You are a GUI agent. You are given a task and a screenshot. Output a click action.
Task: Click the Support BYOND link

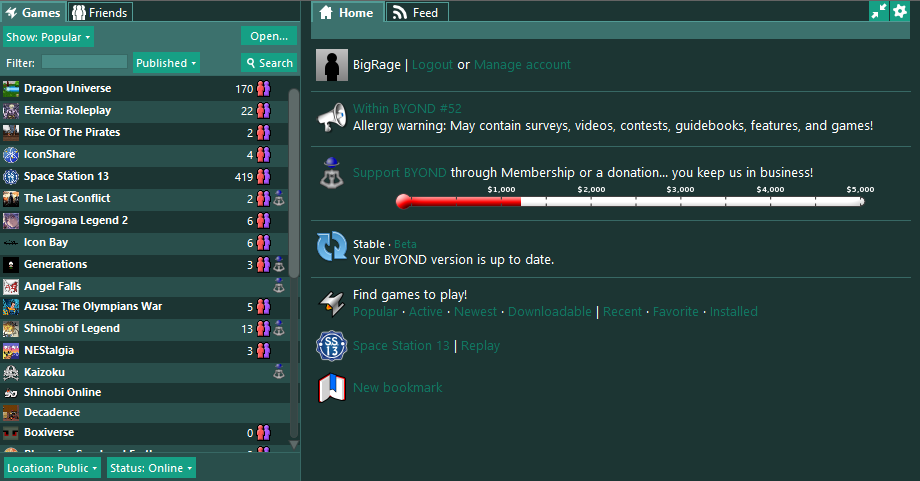tap(400, 172)
